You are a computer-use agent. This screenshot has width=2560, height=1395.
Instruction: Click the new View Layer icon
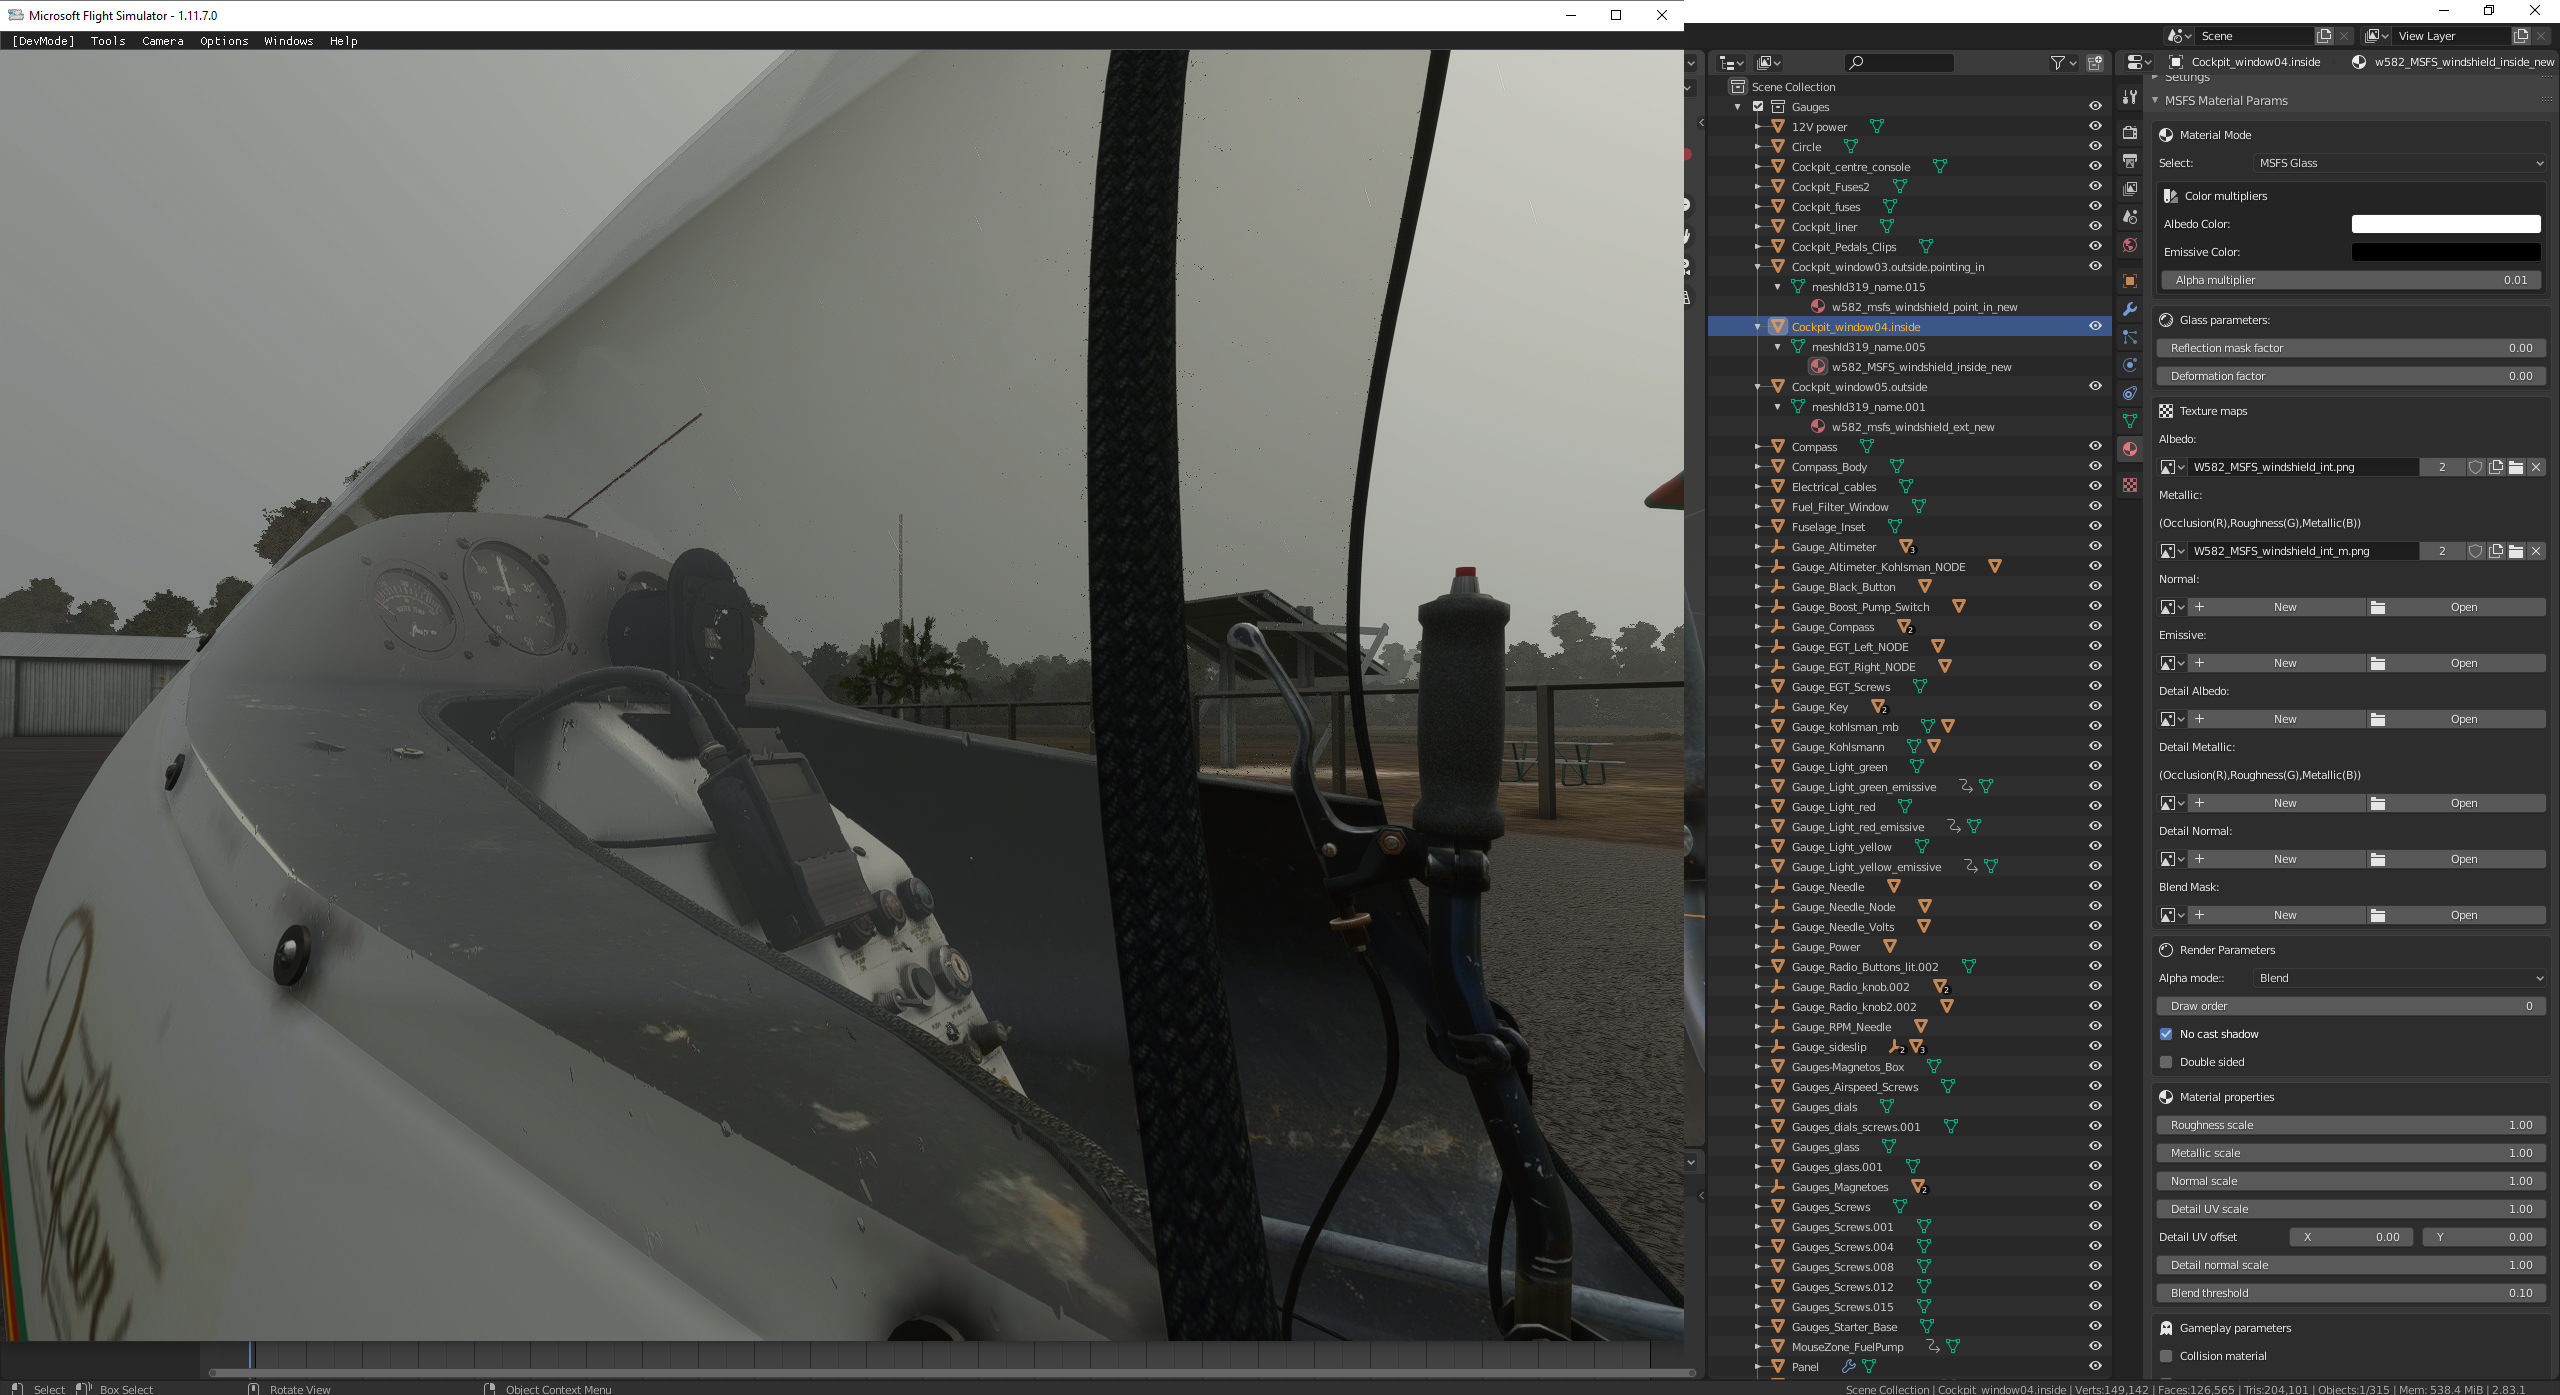(2521, 36)
